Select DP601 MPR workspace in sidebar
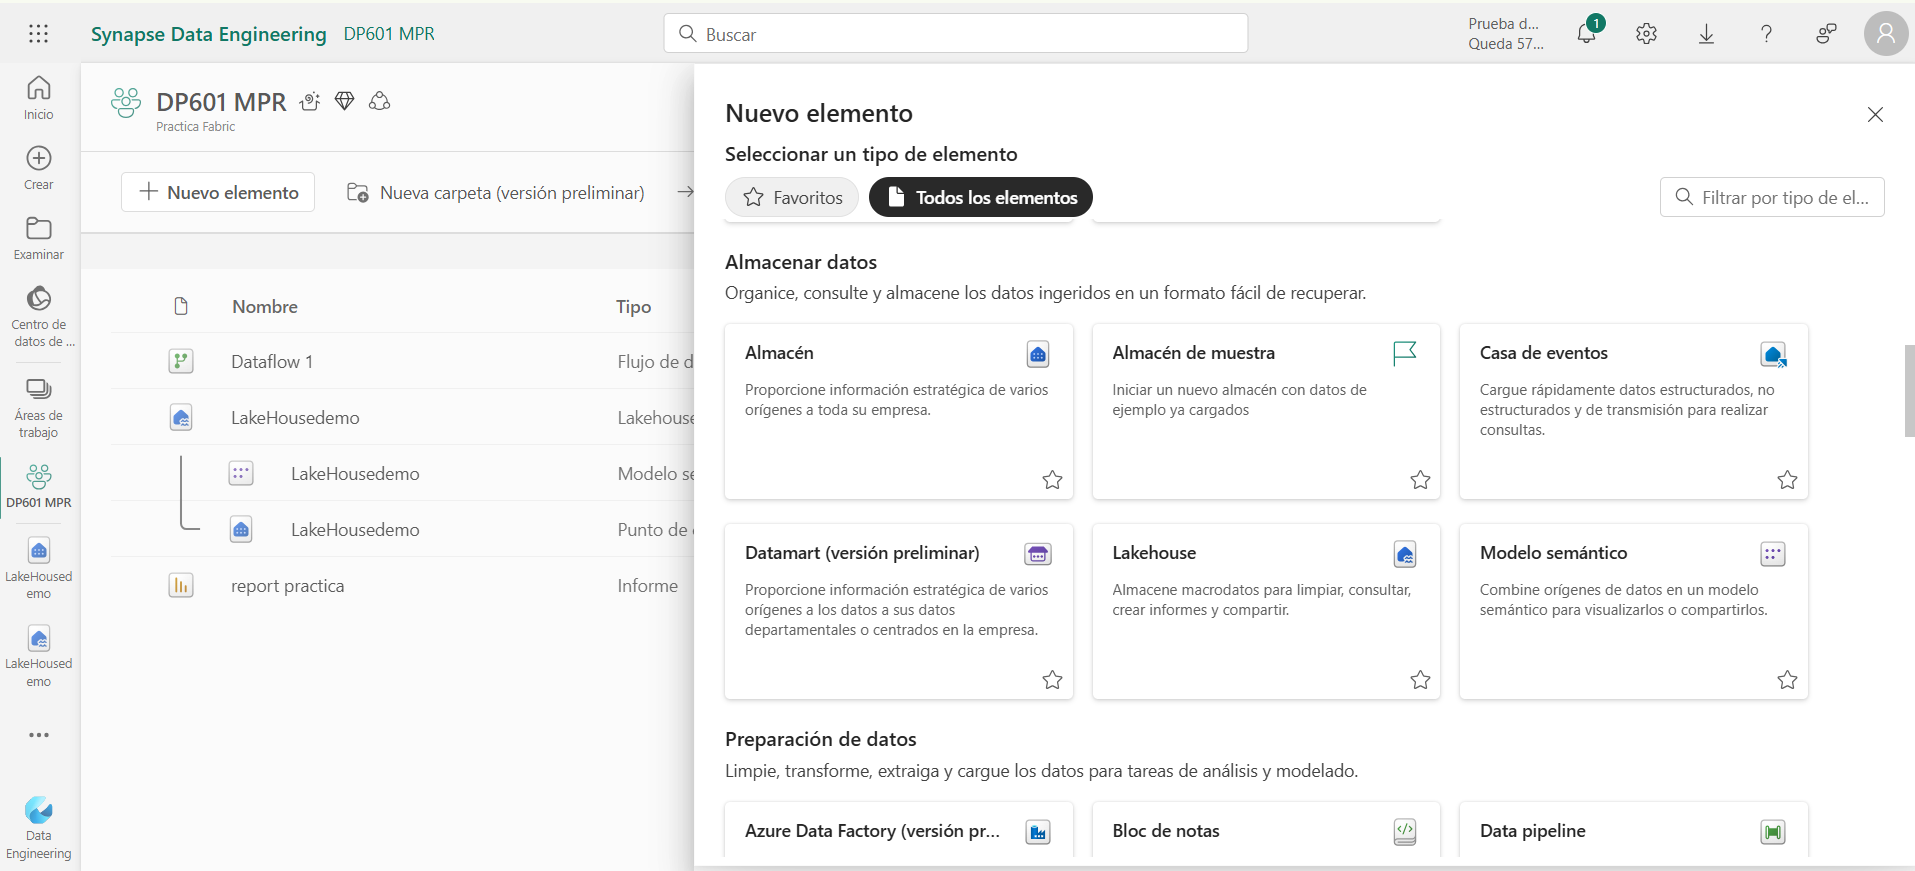 (39, 487)
